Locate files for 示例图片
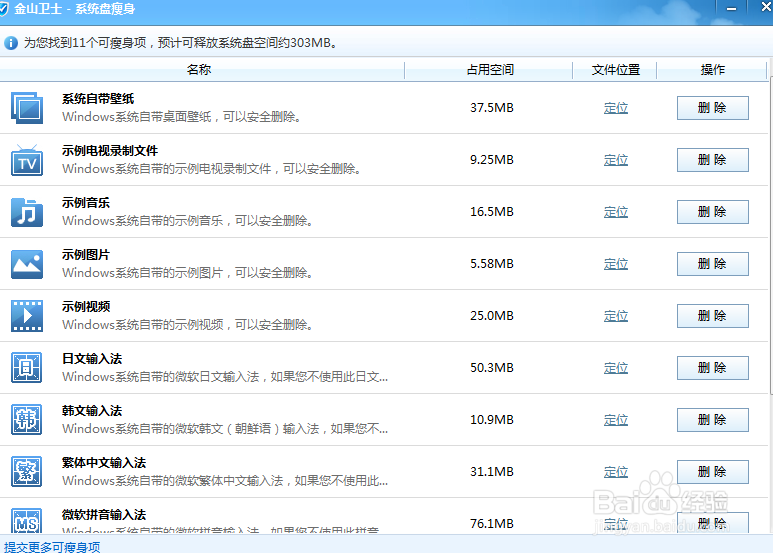The image size is (773, 553). (616, 264)
